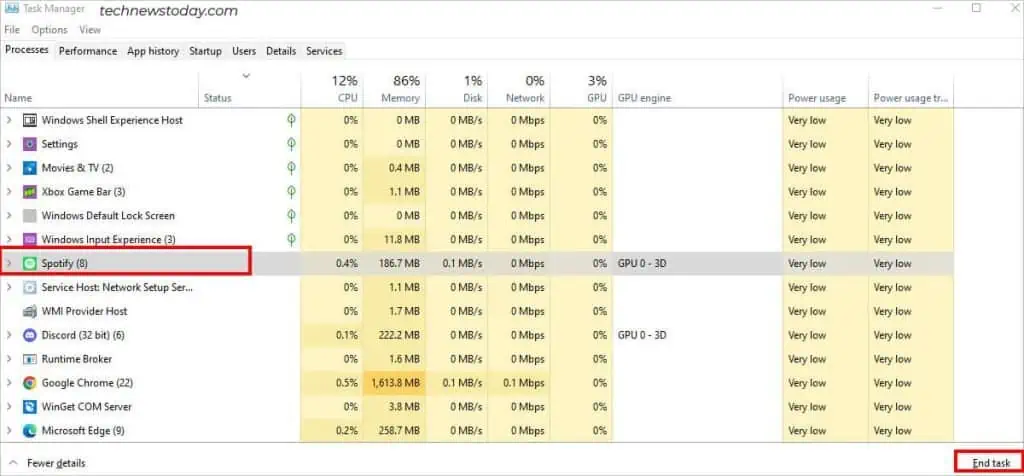Open the Options menu
This screenshot has height=476, width=1024.
[x=50, y=30]
